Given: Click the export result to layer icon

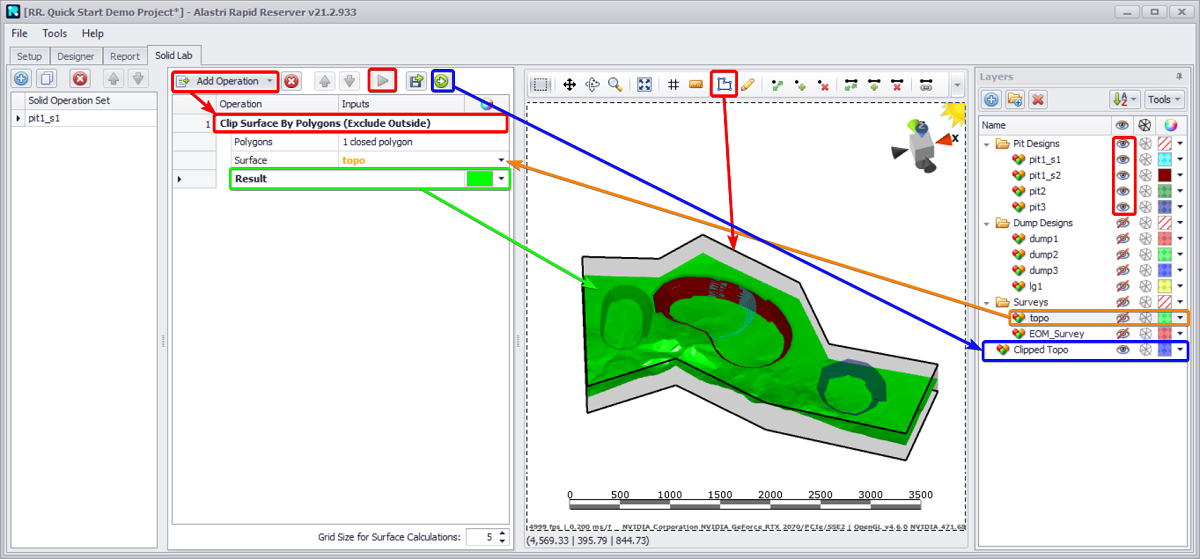Looking at the screenshot, I should pos(443,81).
